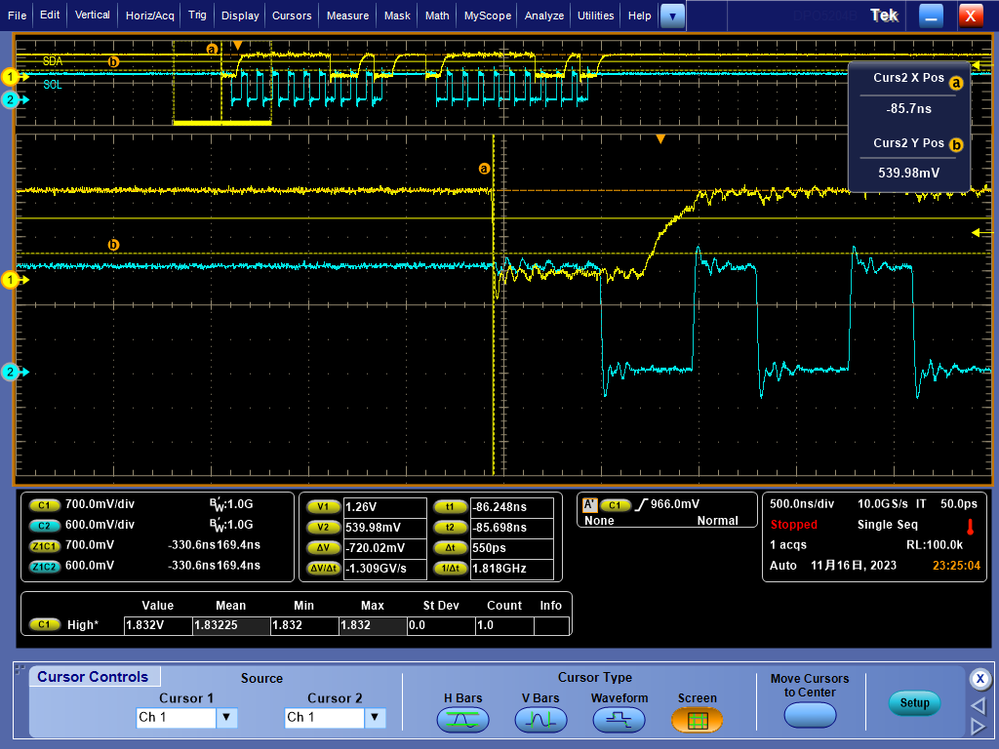Click the Stopped acquisition status

tap(793, 525)
